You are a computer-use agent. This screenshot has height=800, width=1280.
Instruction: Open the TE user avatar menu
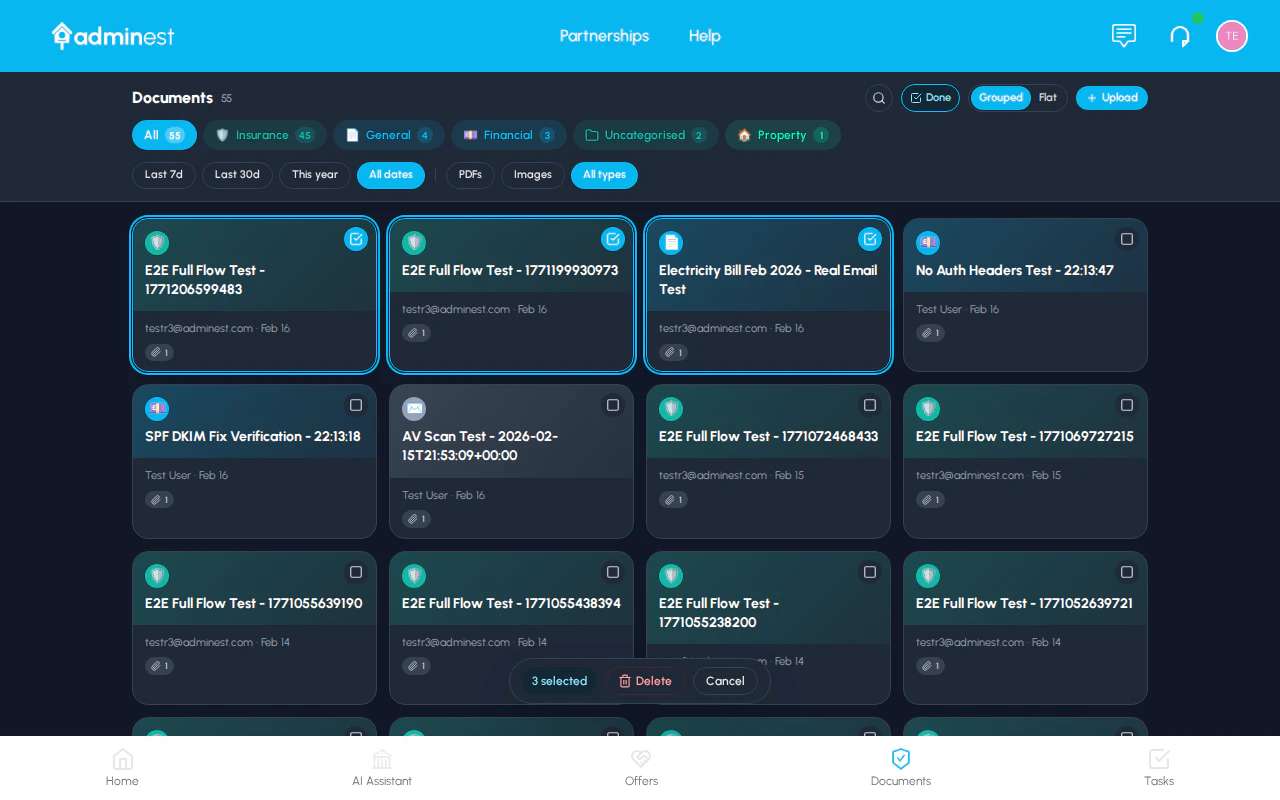point(1232,36)
